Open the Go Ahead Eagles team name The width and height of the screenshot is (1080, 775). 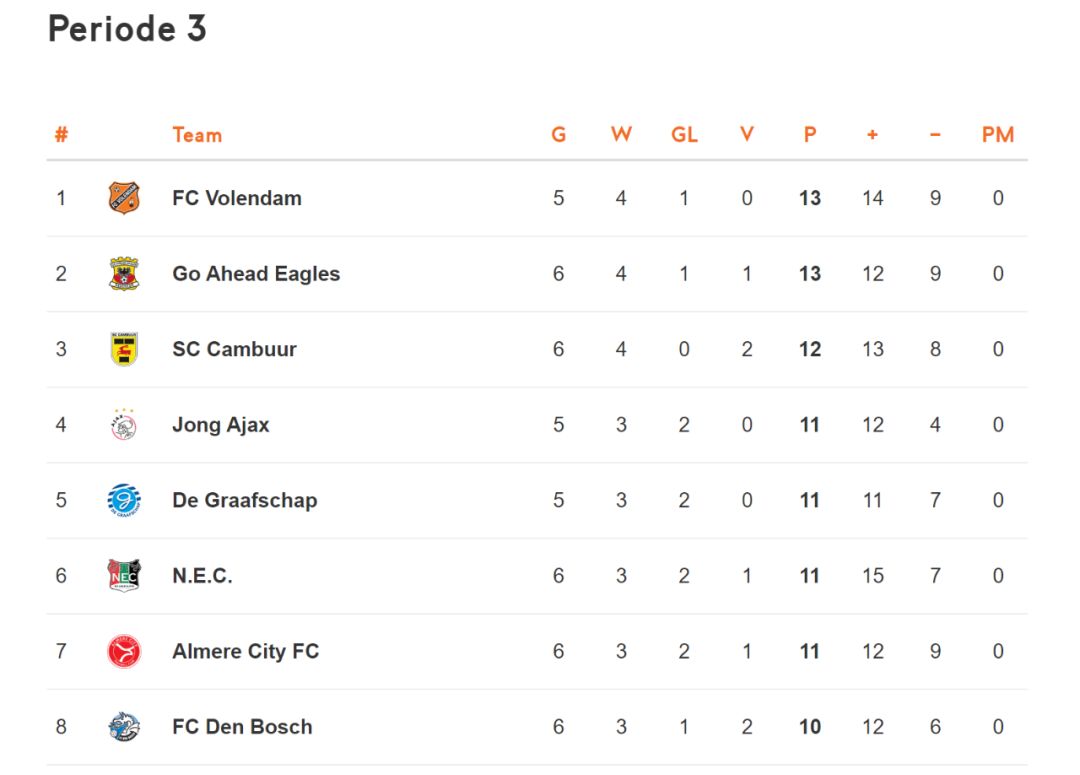pyautogui.click(x=256, y=274)
